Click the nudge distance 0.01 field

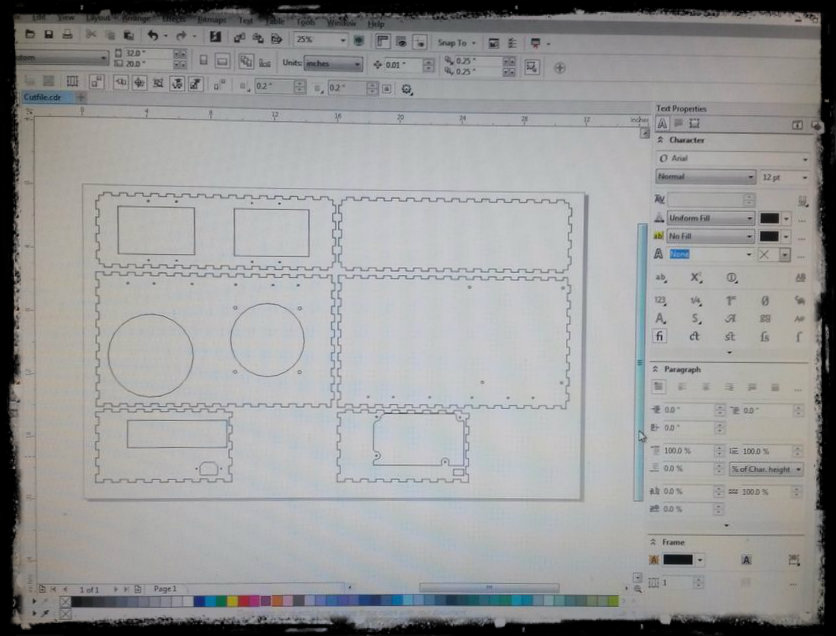[x=403, y=65]
